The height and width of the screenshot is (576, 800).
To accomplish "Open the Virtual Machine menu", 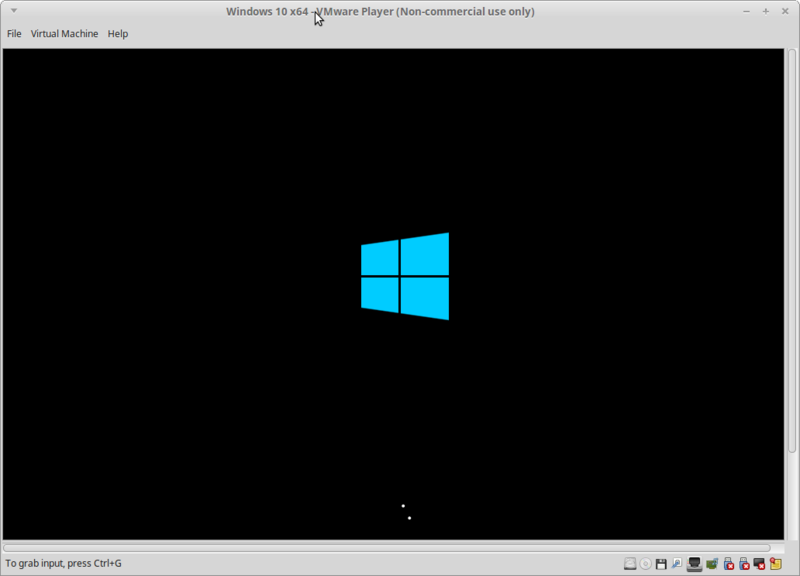I will pos(64,34).
